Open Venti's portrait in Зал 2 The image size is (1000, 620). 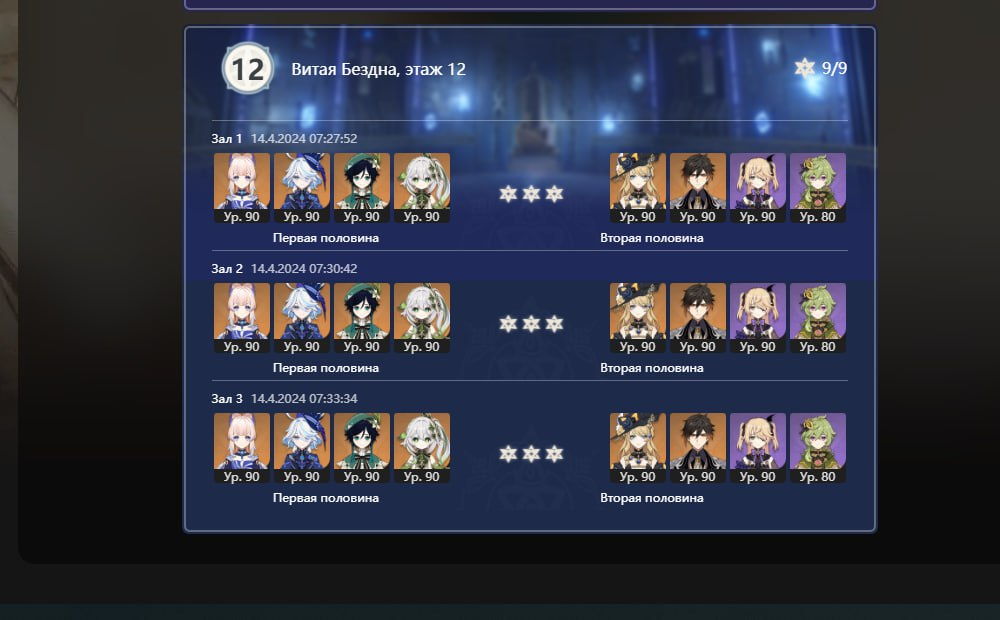[362, 318]
